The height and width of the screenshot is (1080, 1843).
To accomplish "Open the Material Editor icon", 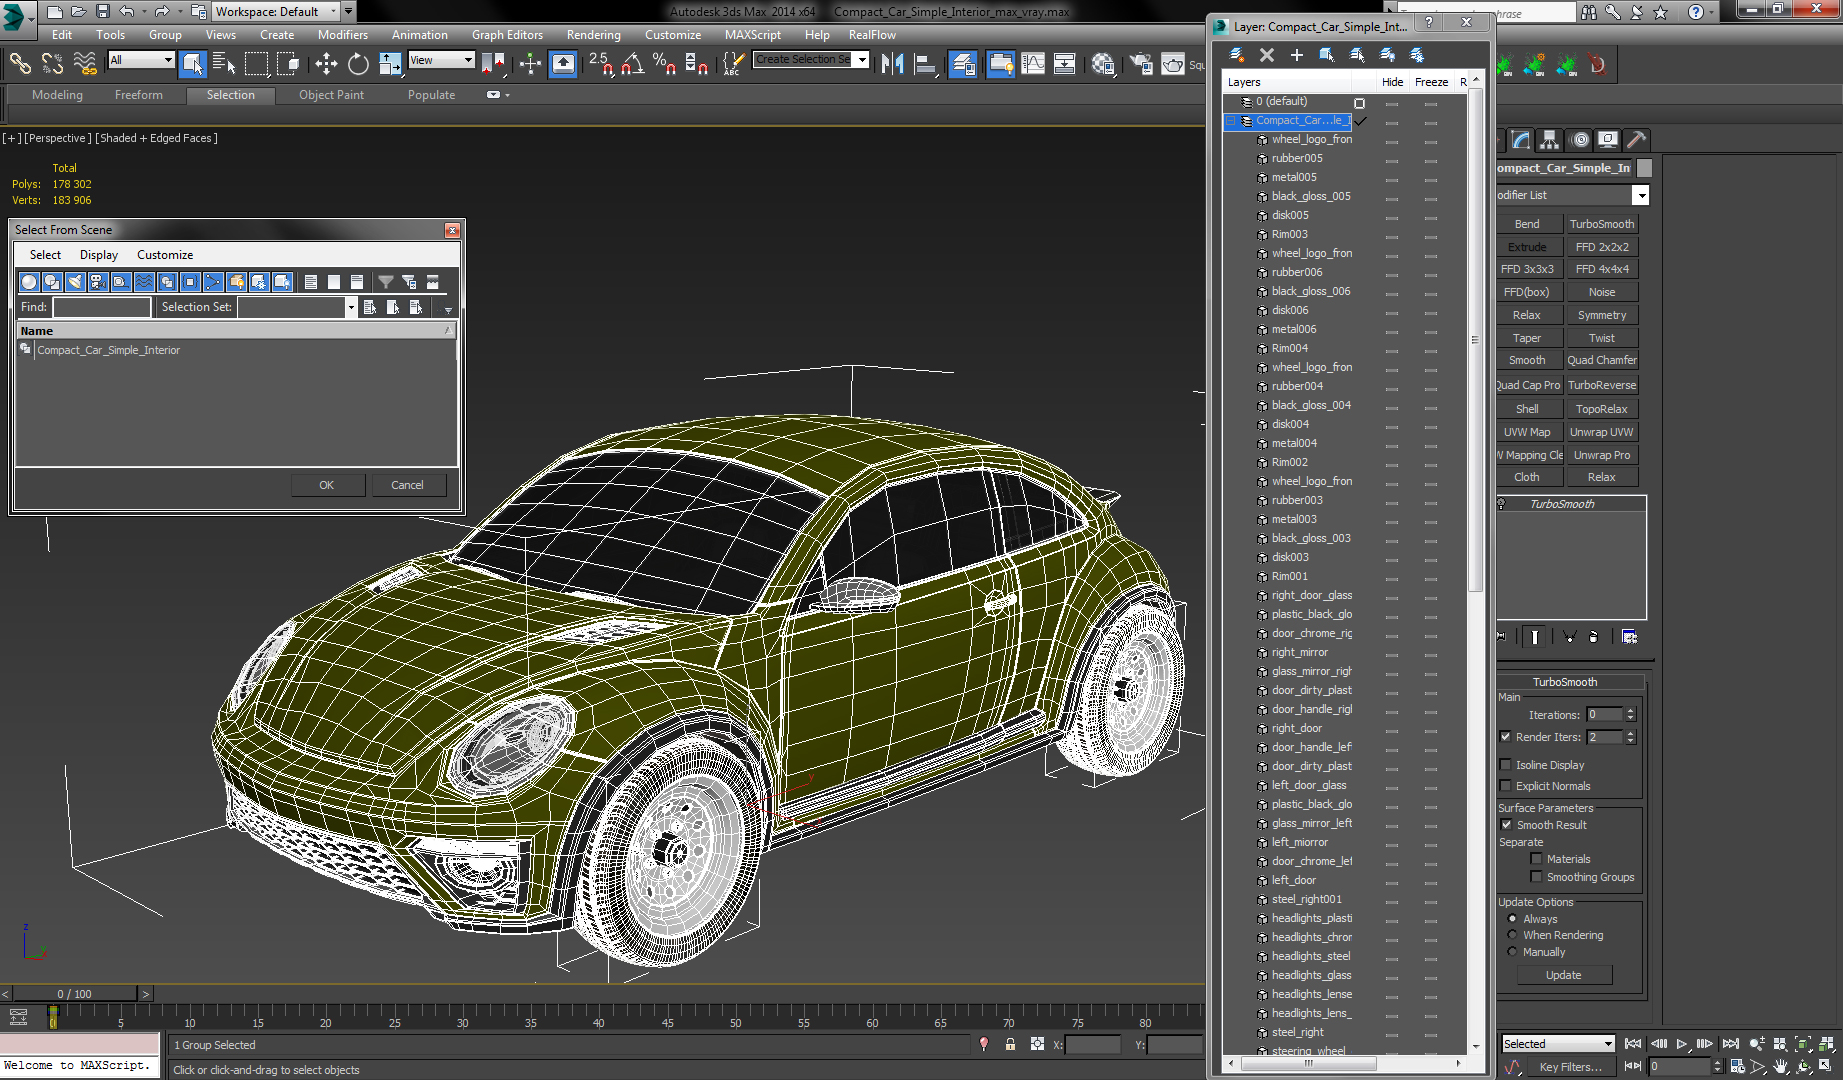I will 1103,64.
